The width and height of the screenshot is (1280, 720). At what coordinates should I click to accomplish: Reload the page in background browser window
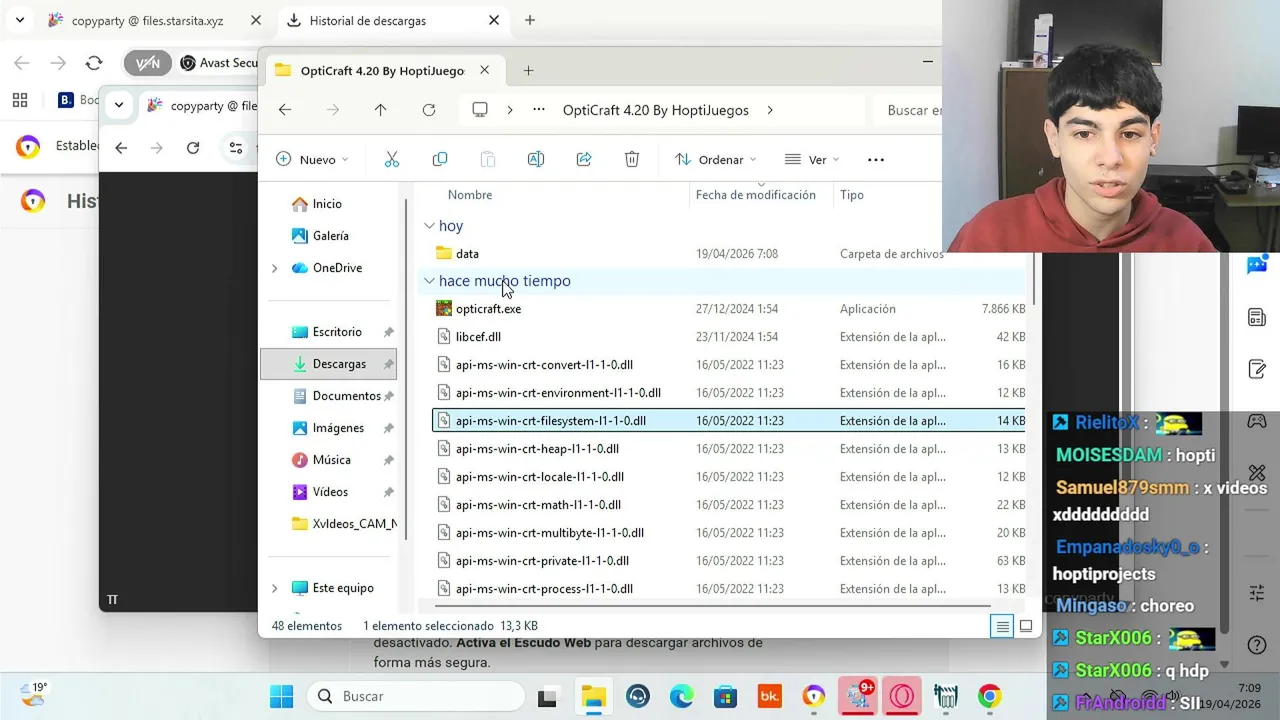point(94,63)
